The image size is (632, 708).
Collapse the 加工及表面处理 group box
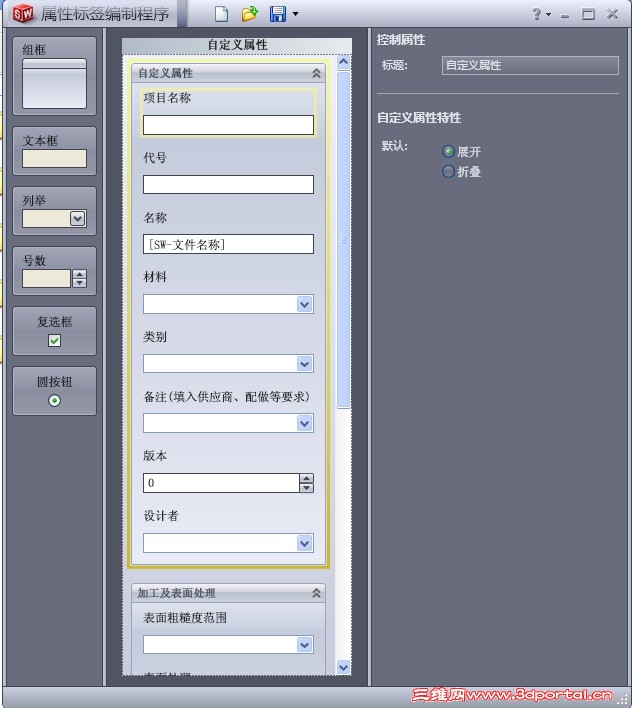pyautogui.click(x=316, y=593)
